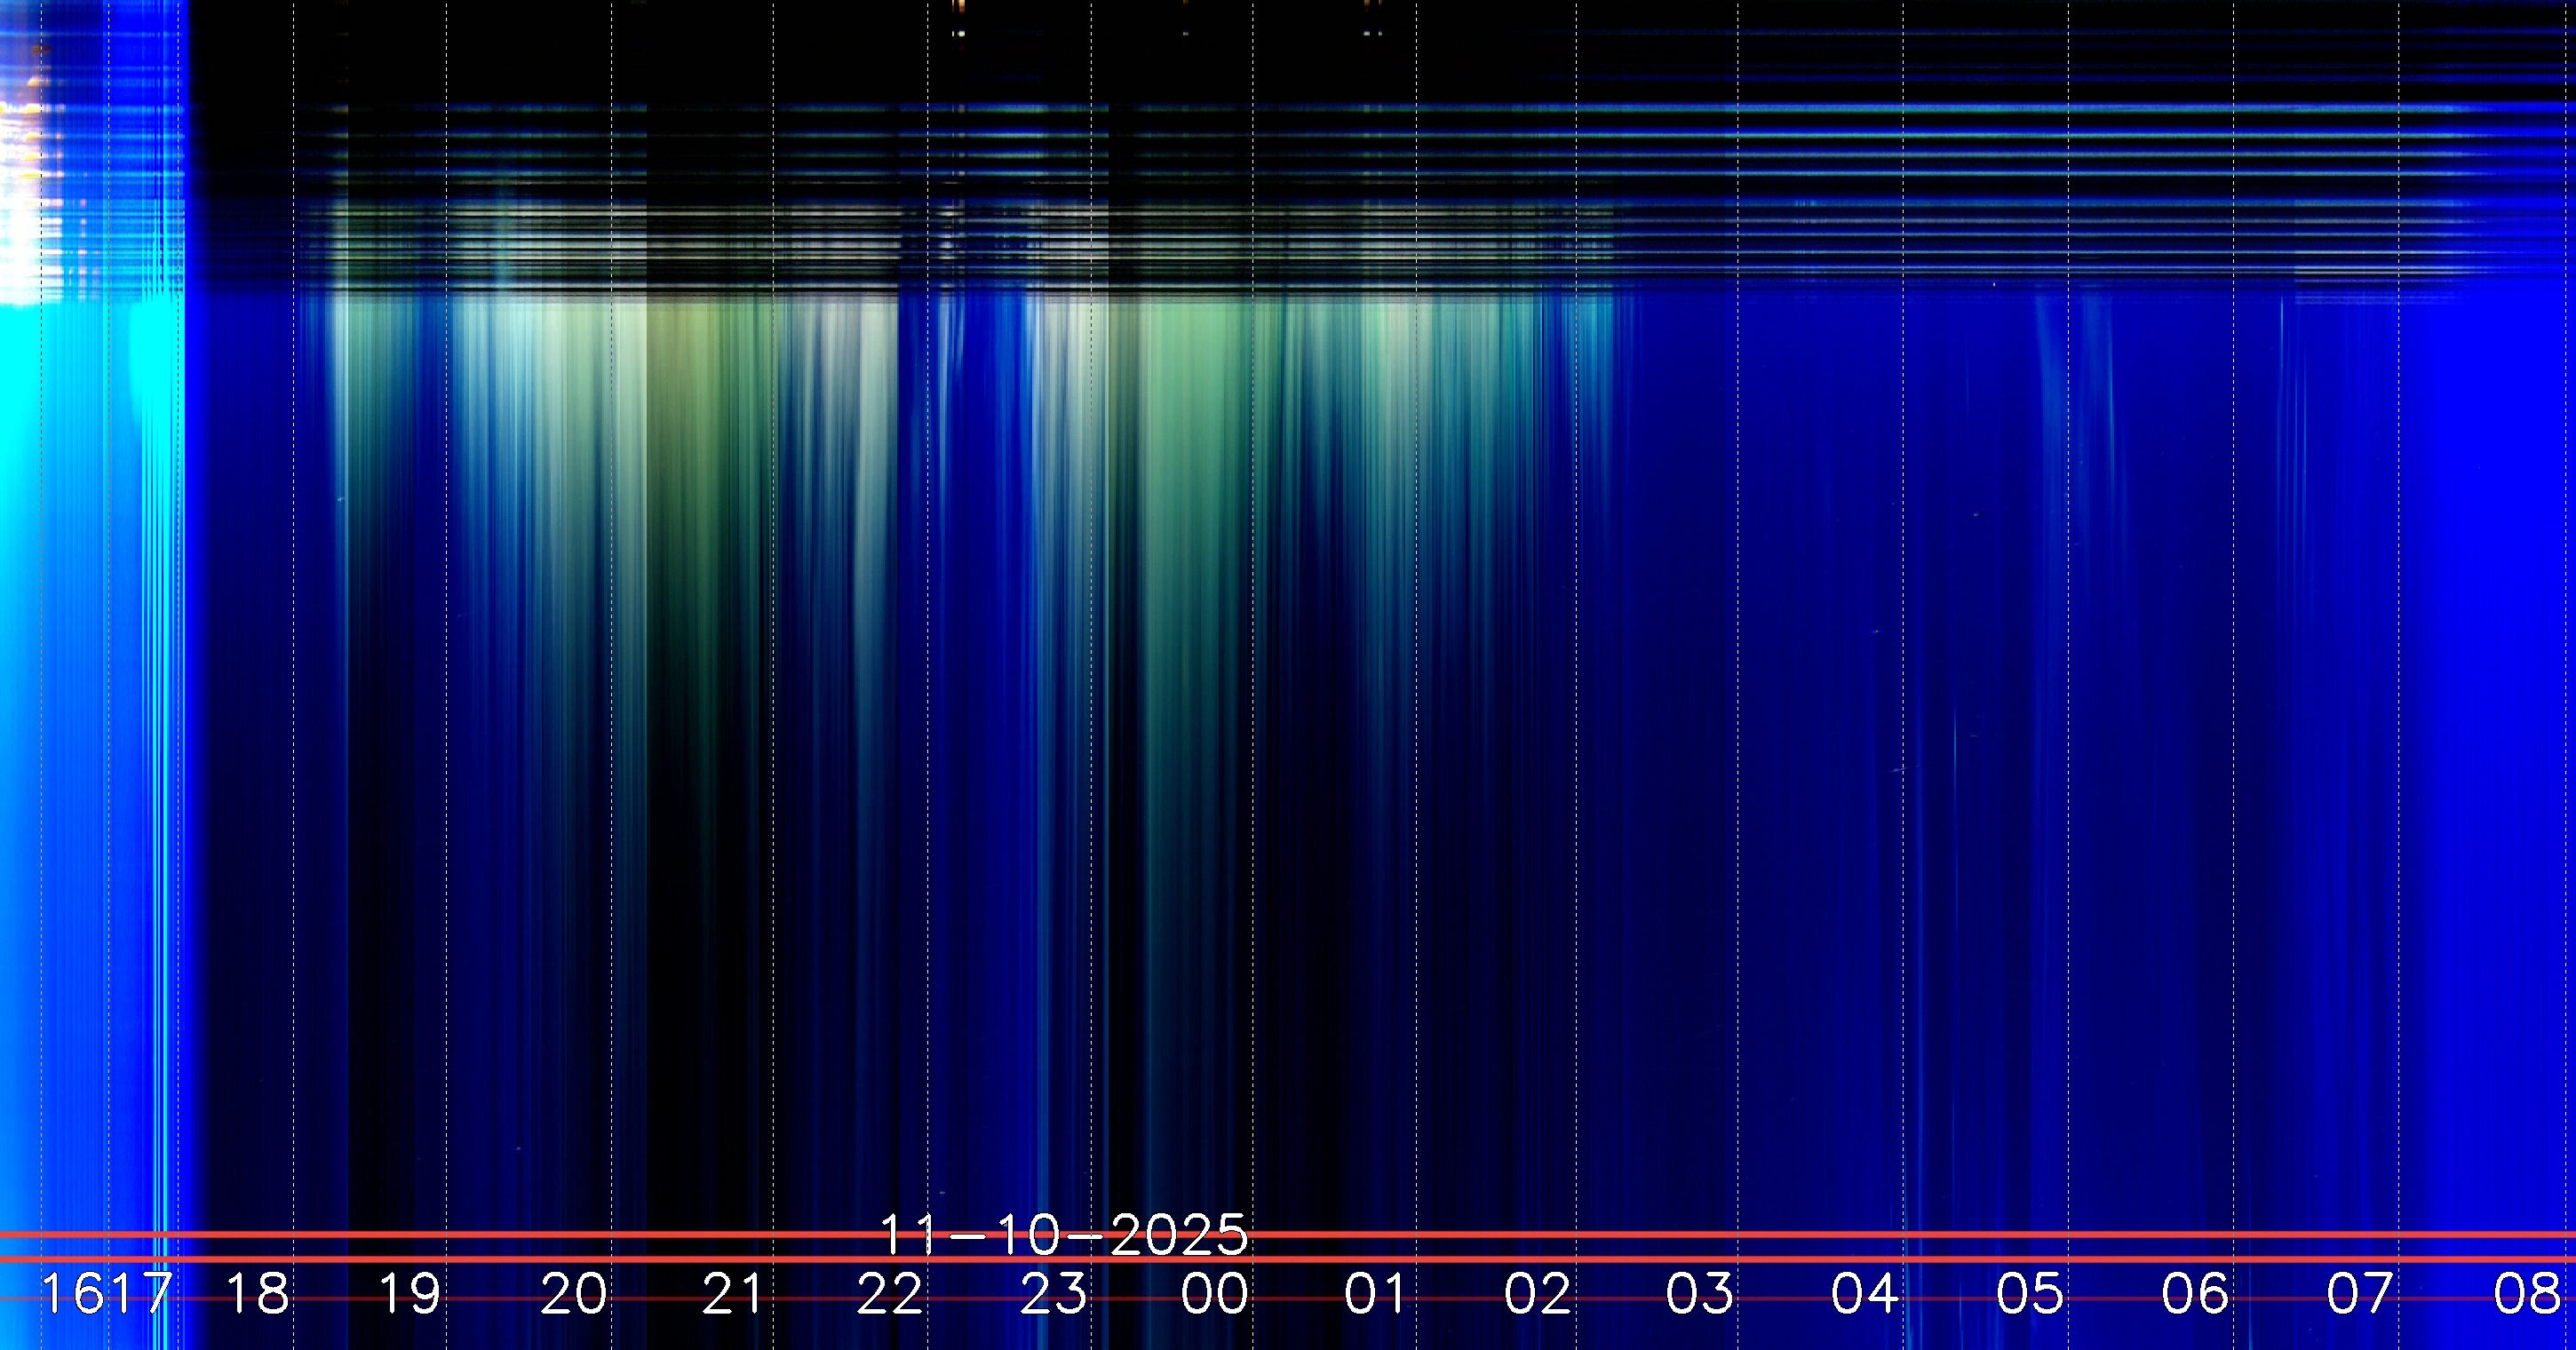Screen dimensions: 2576x1350
Task: Click the 01 hour label
Action: click(x=1376, y=1294)
